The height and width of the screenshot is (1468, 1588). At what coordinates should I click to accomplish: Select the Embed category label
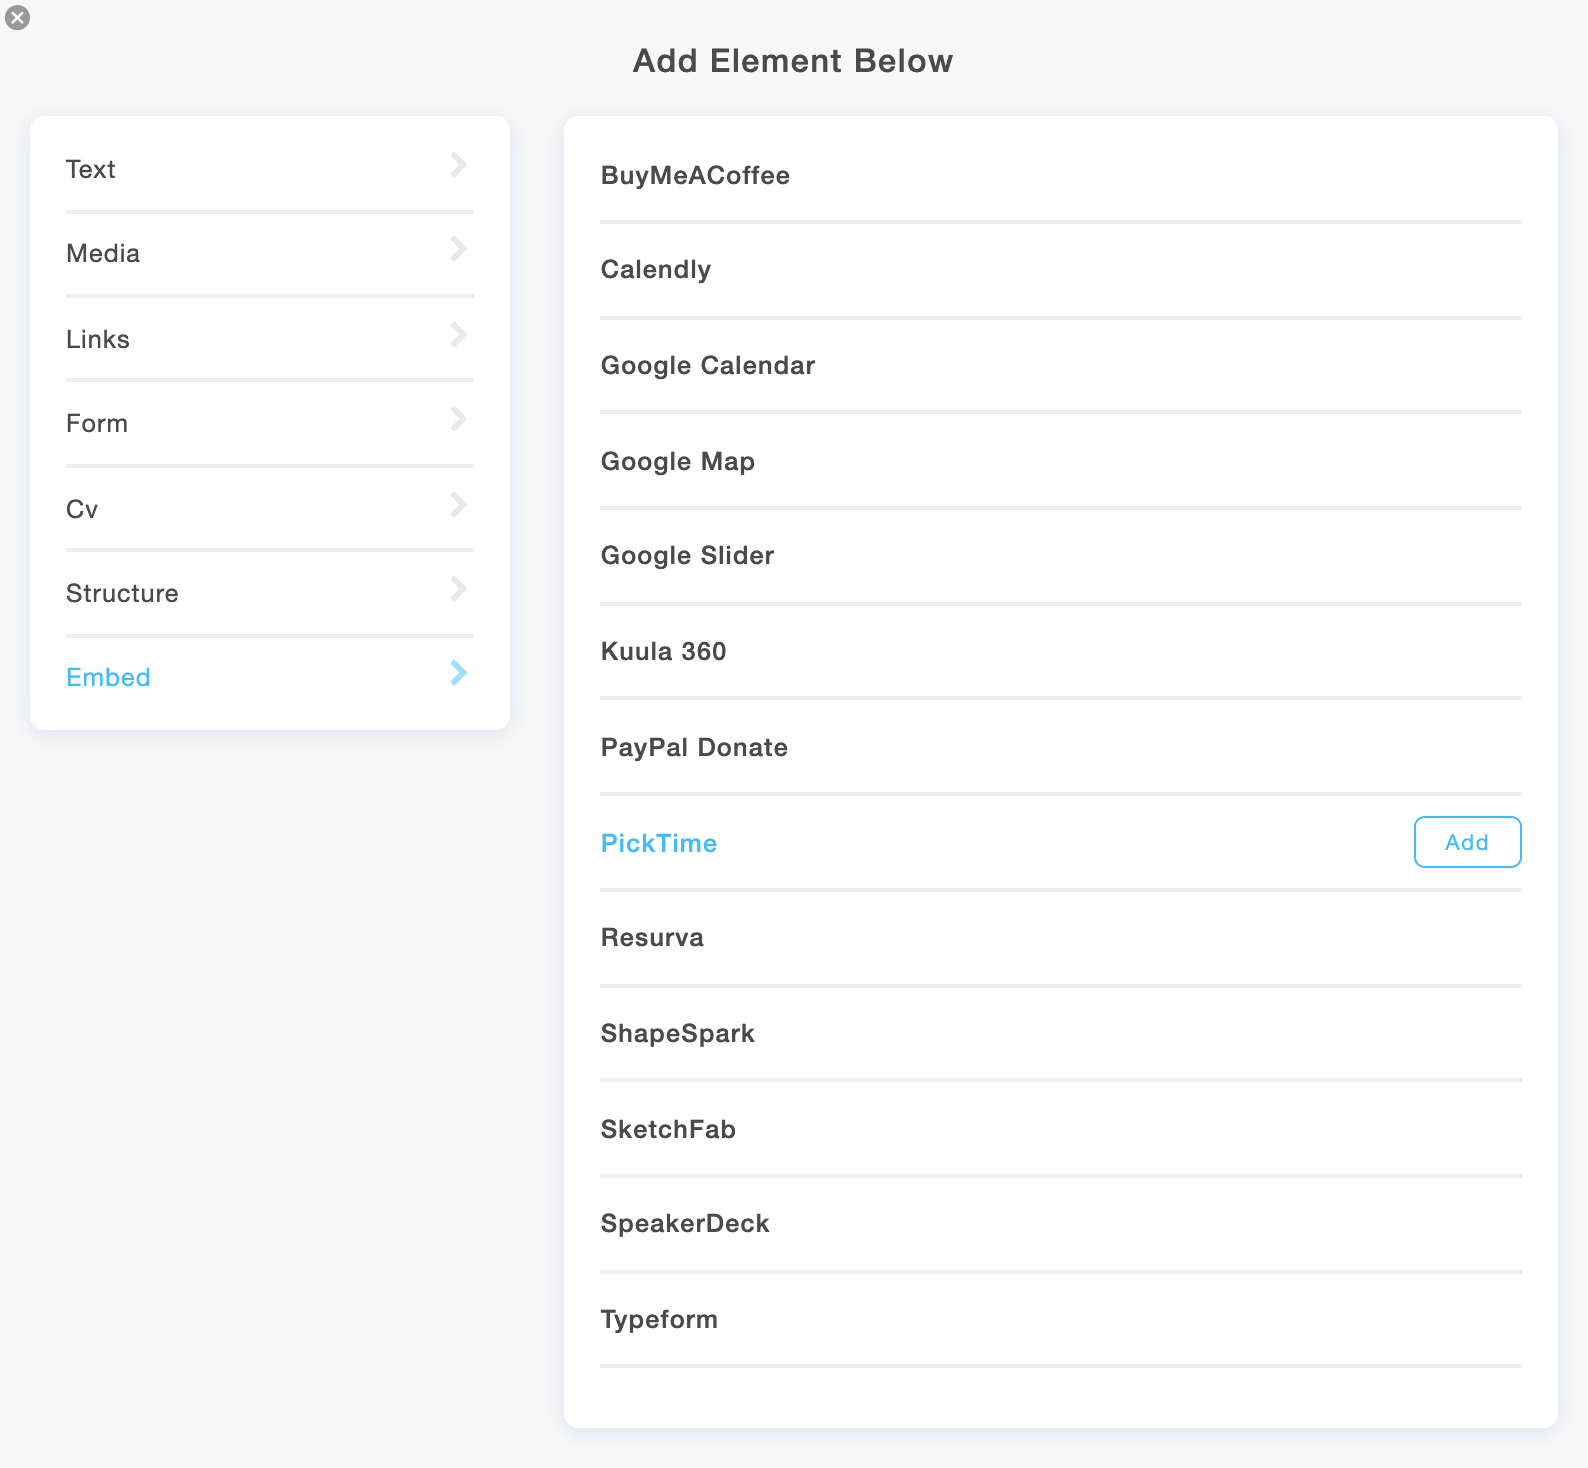click(x=108, y=678)
